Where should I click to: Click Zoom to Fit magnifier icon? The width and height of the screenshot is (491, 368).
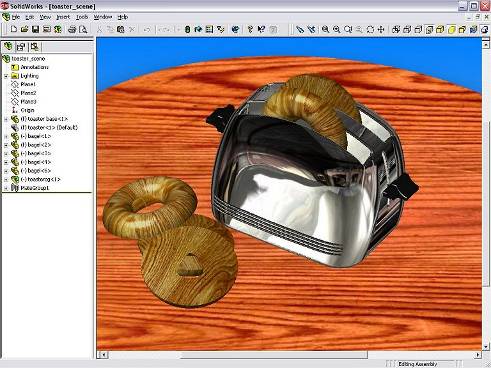[325, 29]
